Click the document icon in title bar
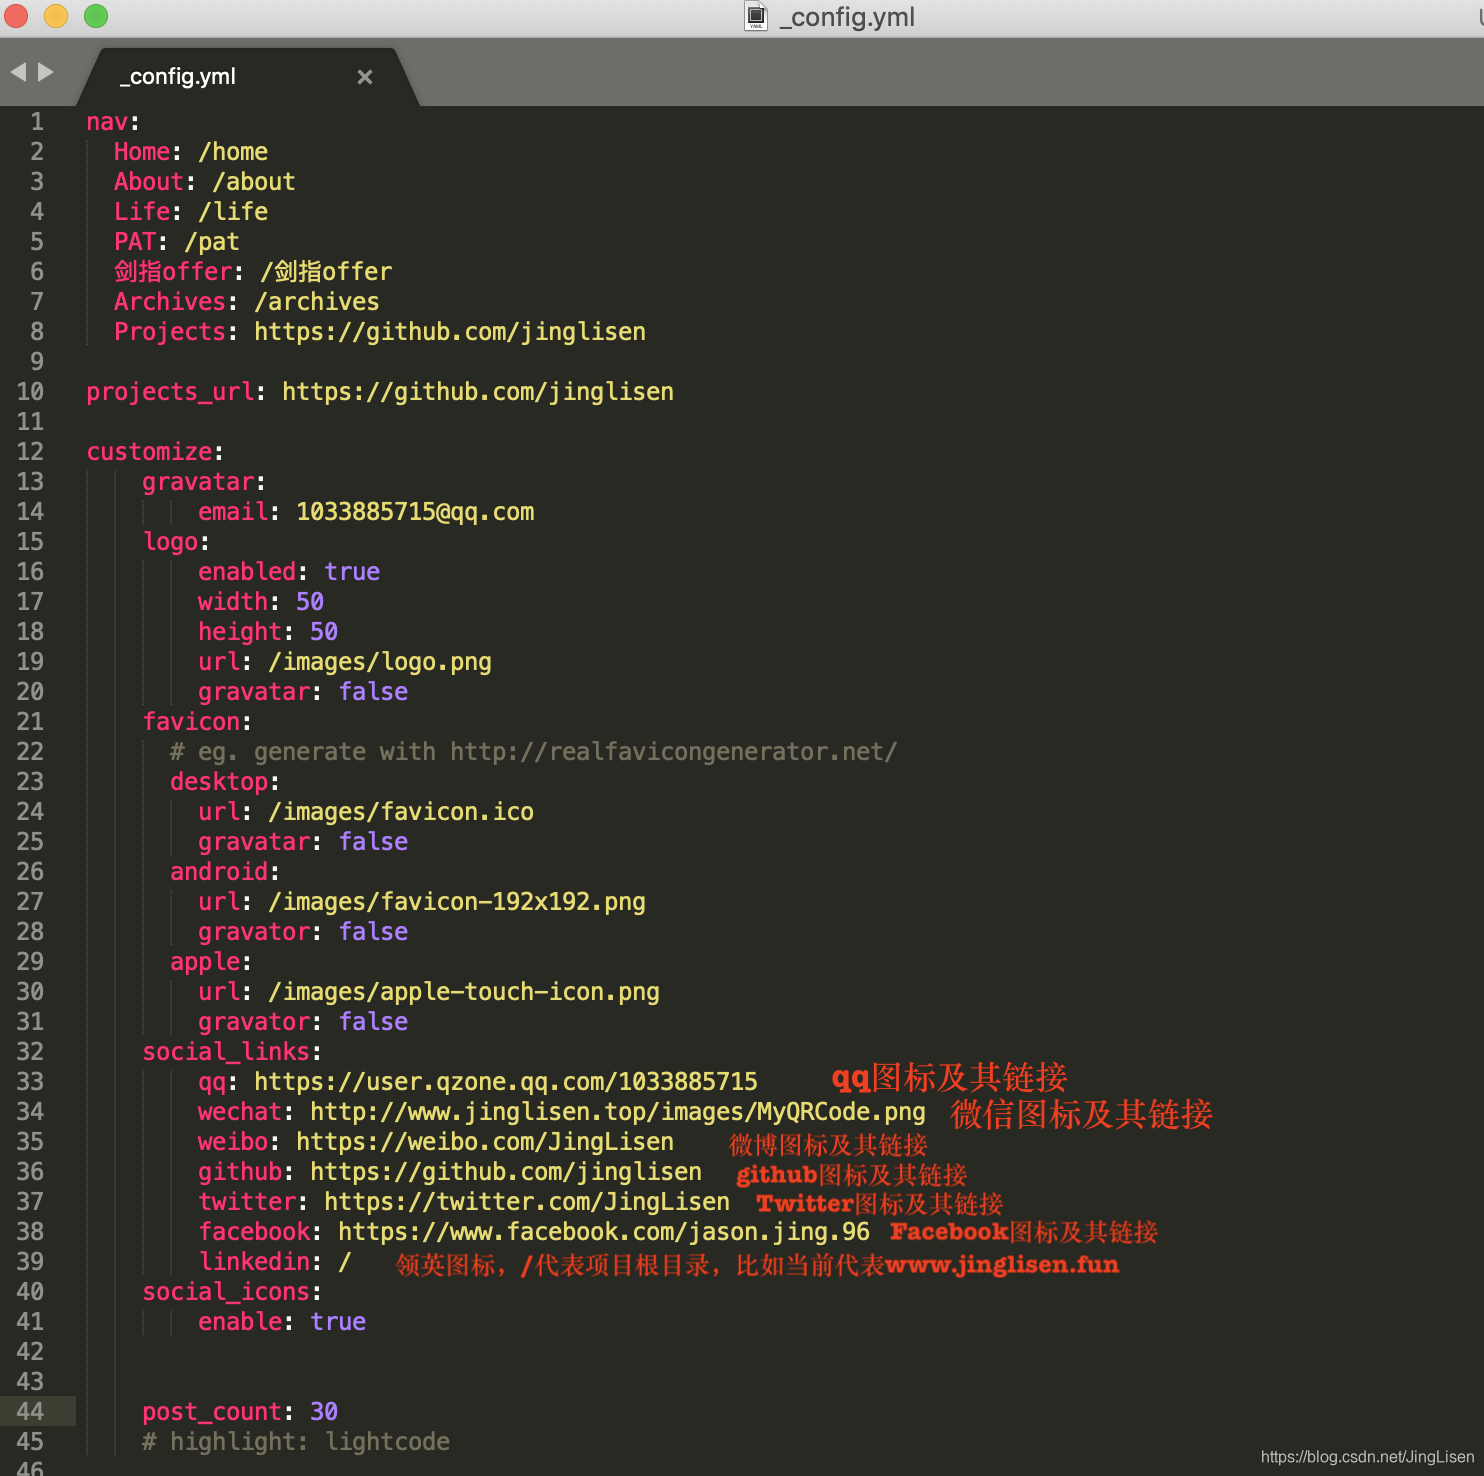This screenshot has width=1484, height=1476. point(756,16)
